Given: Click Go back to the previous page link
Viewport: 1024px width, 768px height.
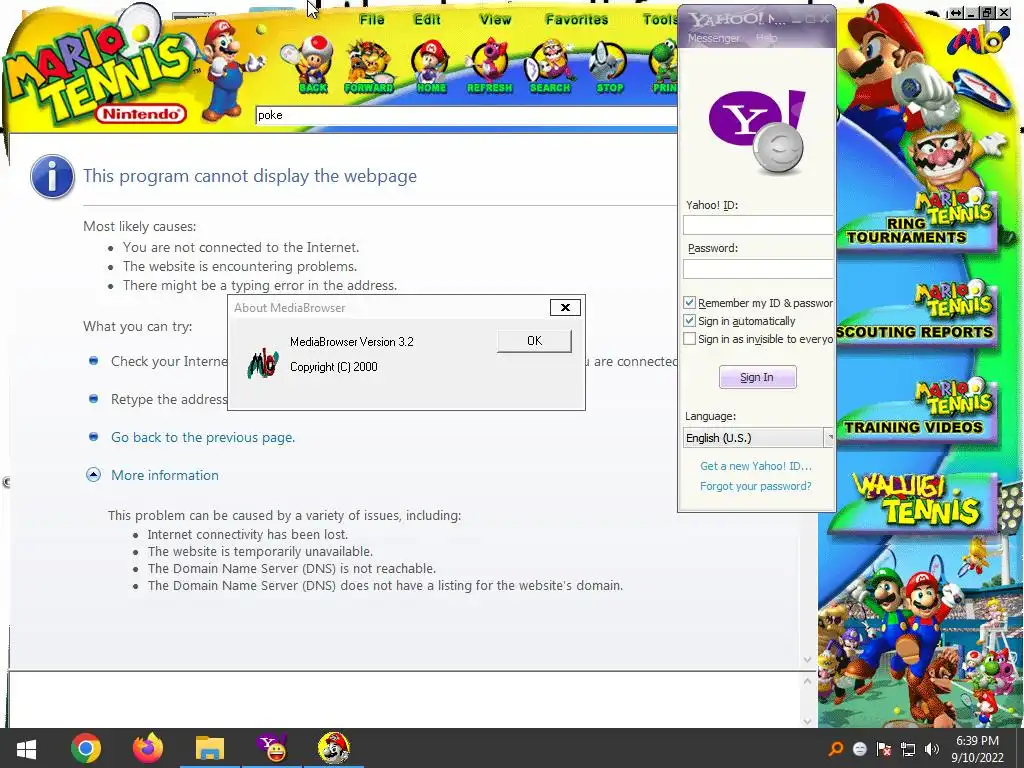Looking at the screenshot, I should (x=203, y=438).
